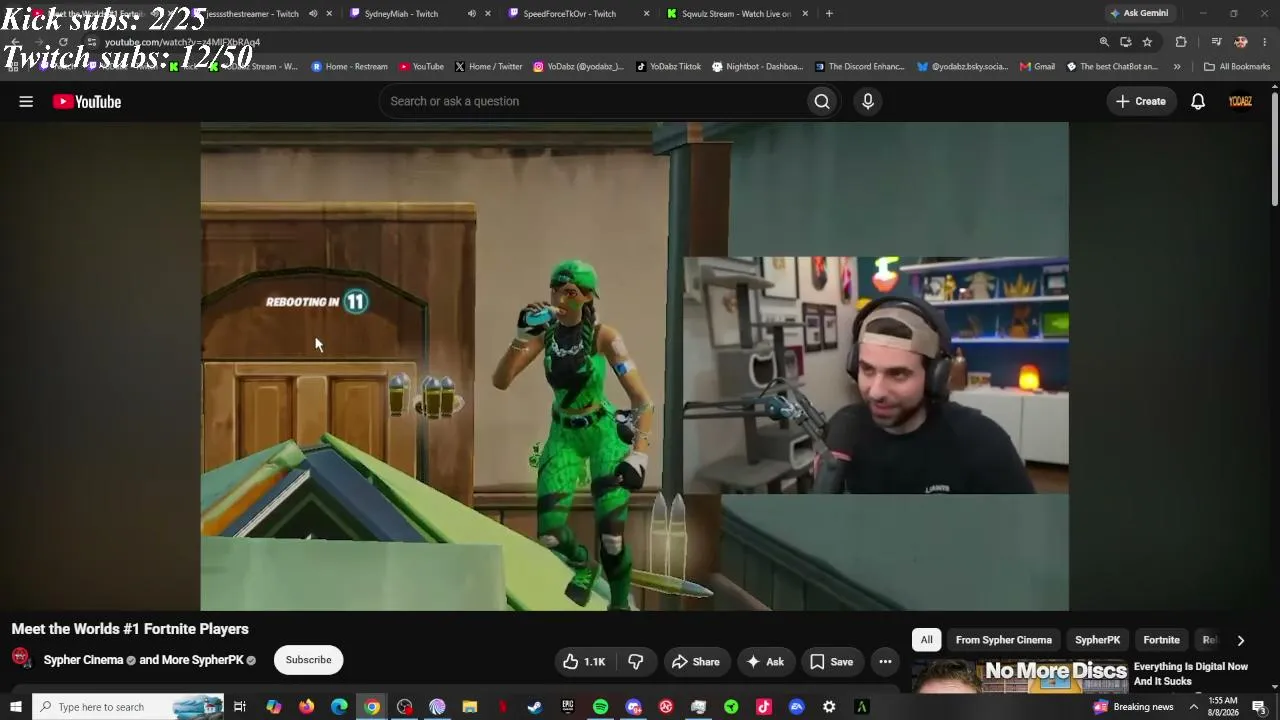
Task: Switch to SpeedForceTkOvr Twitch tab
Action: tap(570, 14)
